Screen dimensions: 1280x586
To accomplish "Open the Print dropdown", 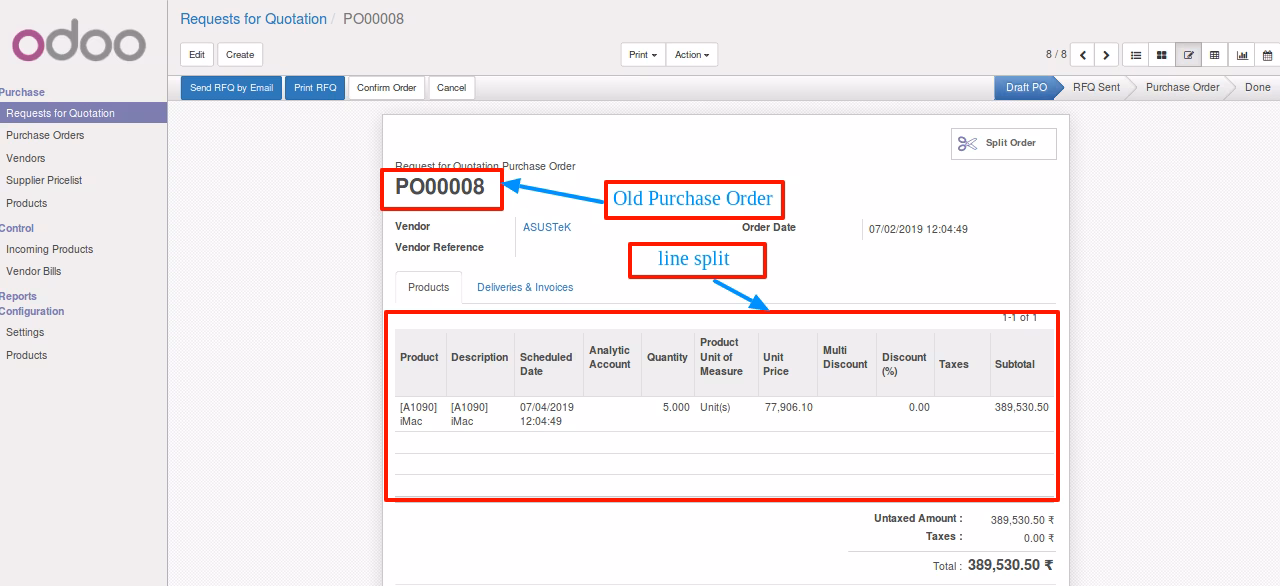I will coord(643,55).
